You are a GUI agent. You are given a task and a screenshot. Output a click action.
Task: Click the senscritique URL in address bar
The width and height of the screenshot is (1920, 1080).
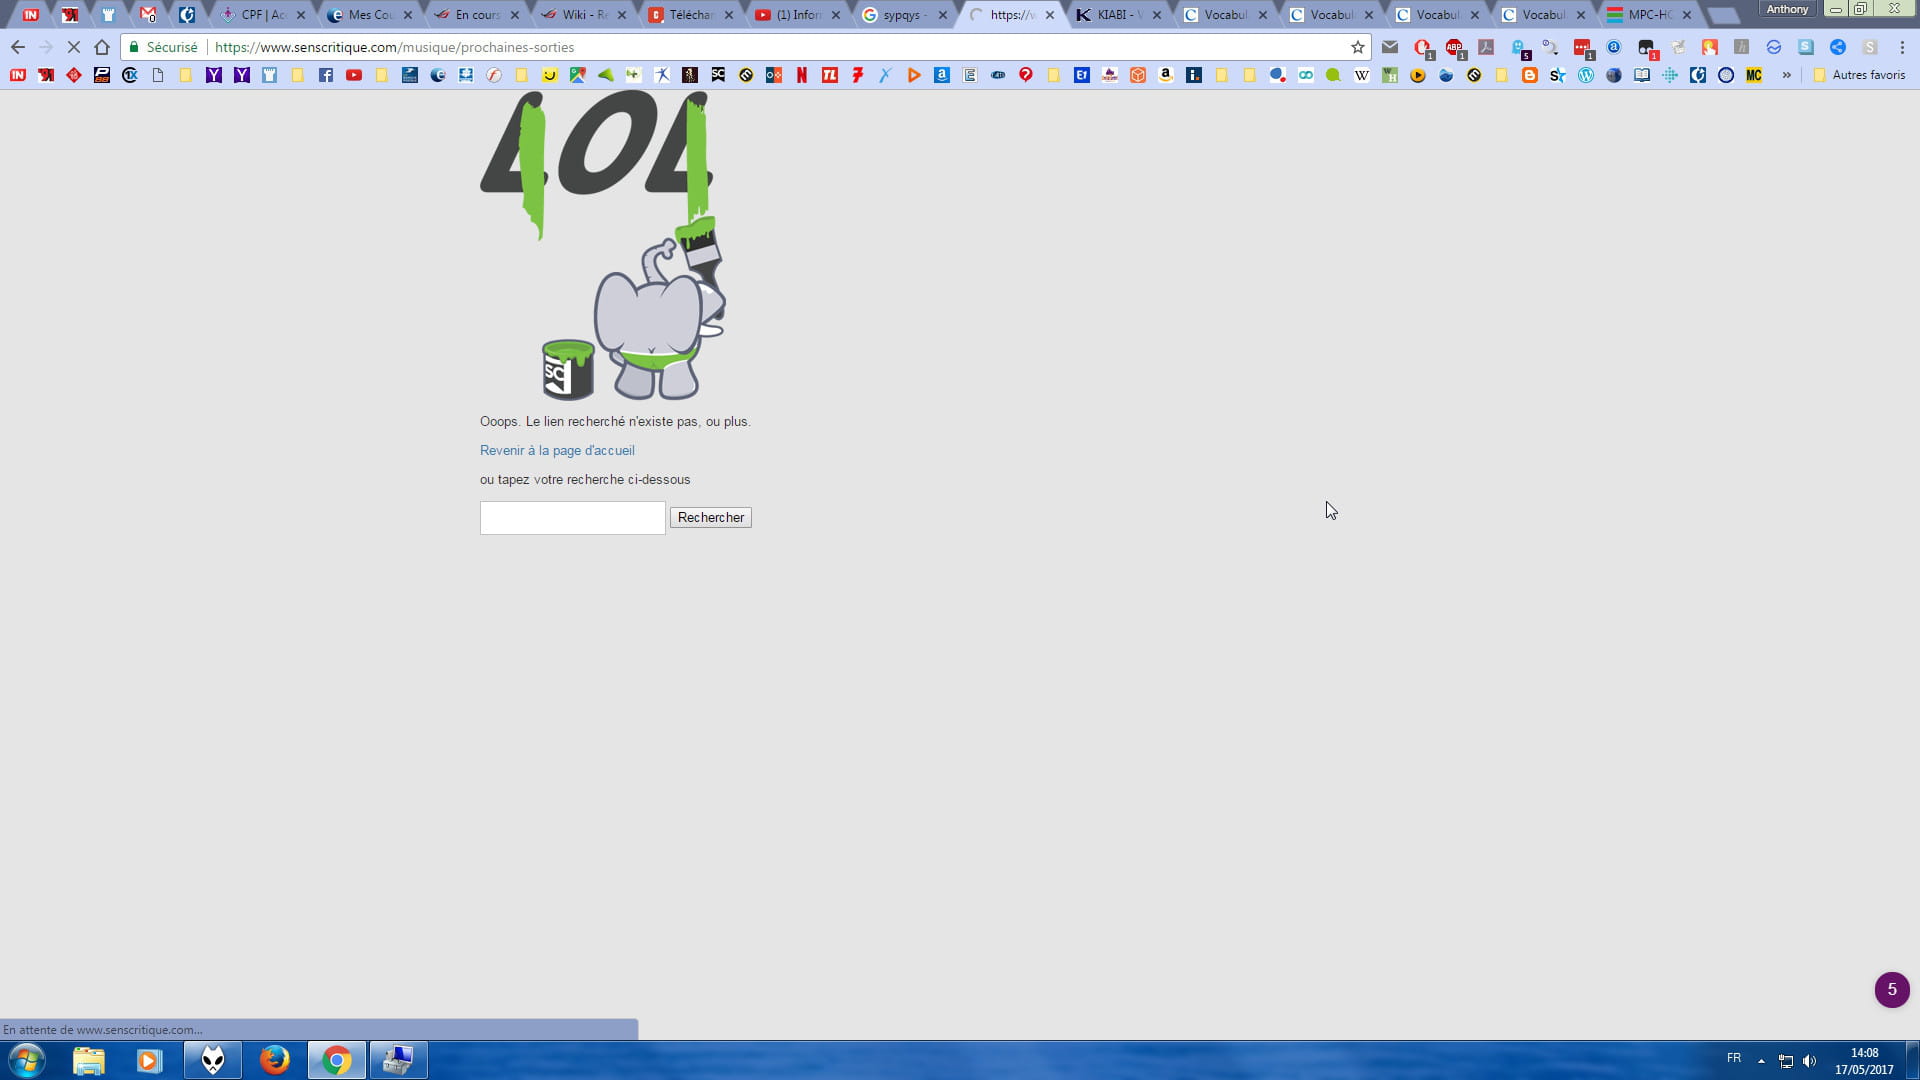click(x=394, y=47)
